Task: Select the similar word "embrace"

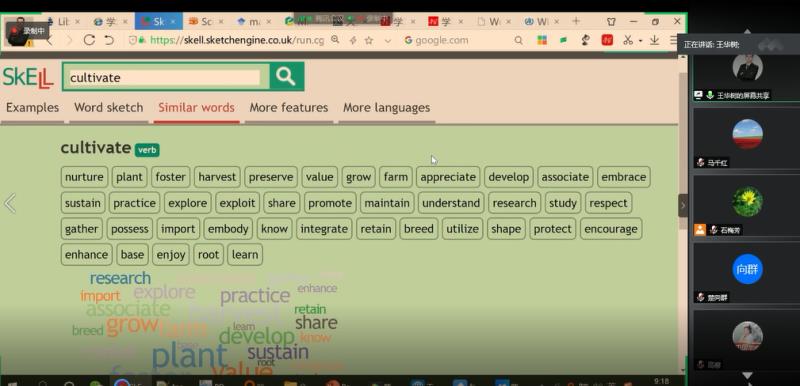Action: coord(623,177)
